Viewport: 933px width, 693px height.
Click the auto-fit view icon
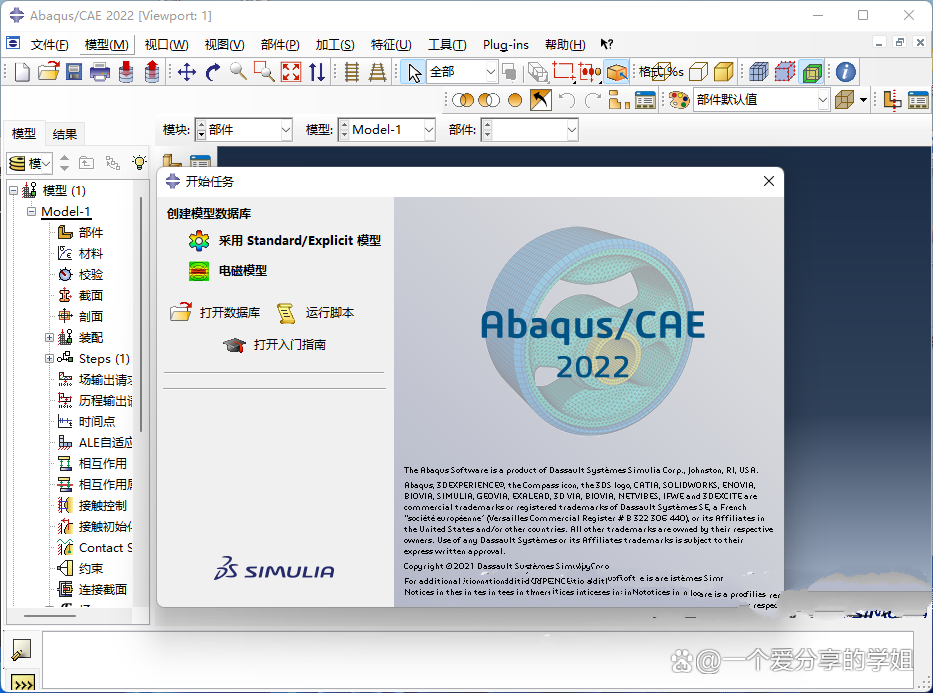(x=291, y=72)
